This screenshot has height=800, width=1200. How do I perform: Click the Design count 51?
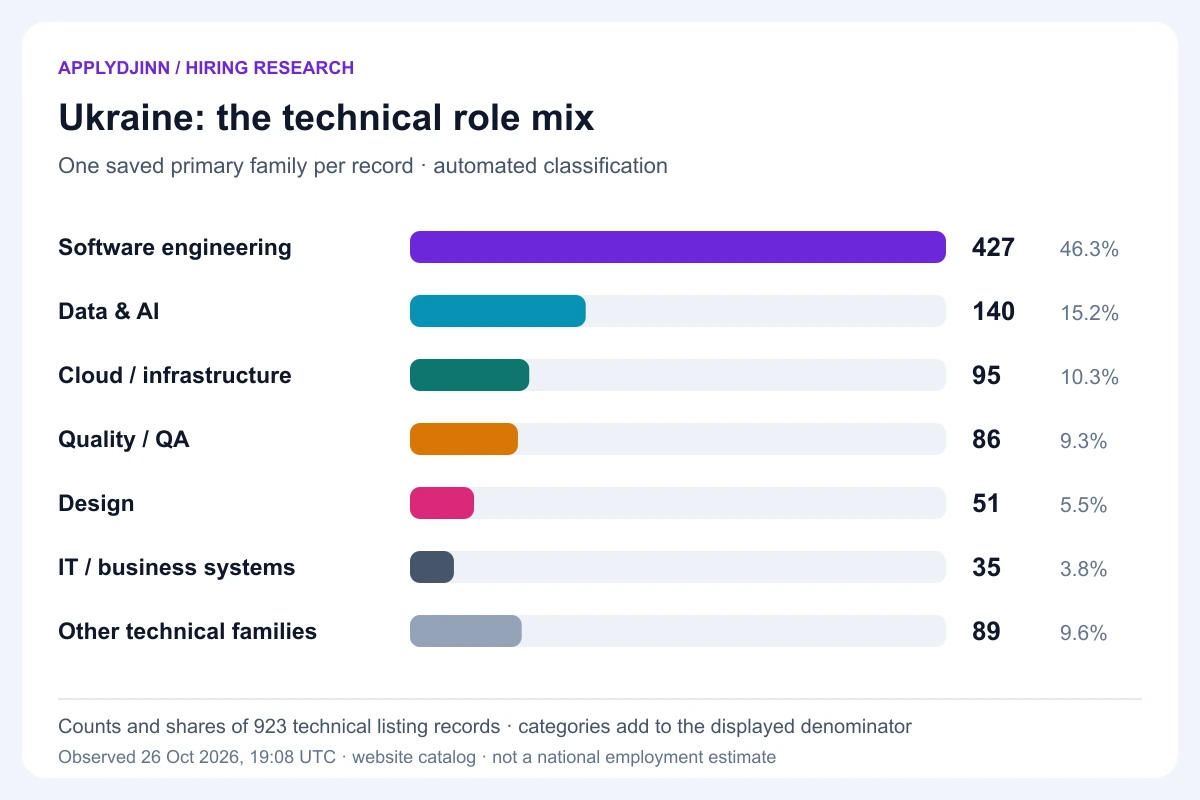tap(986, 503)
